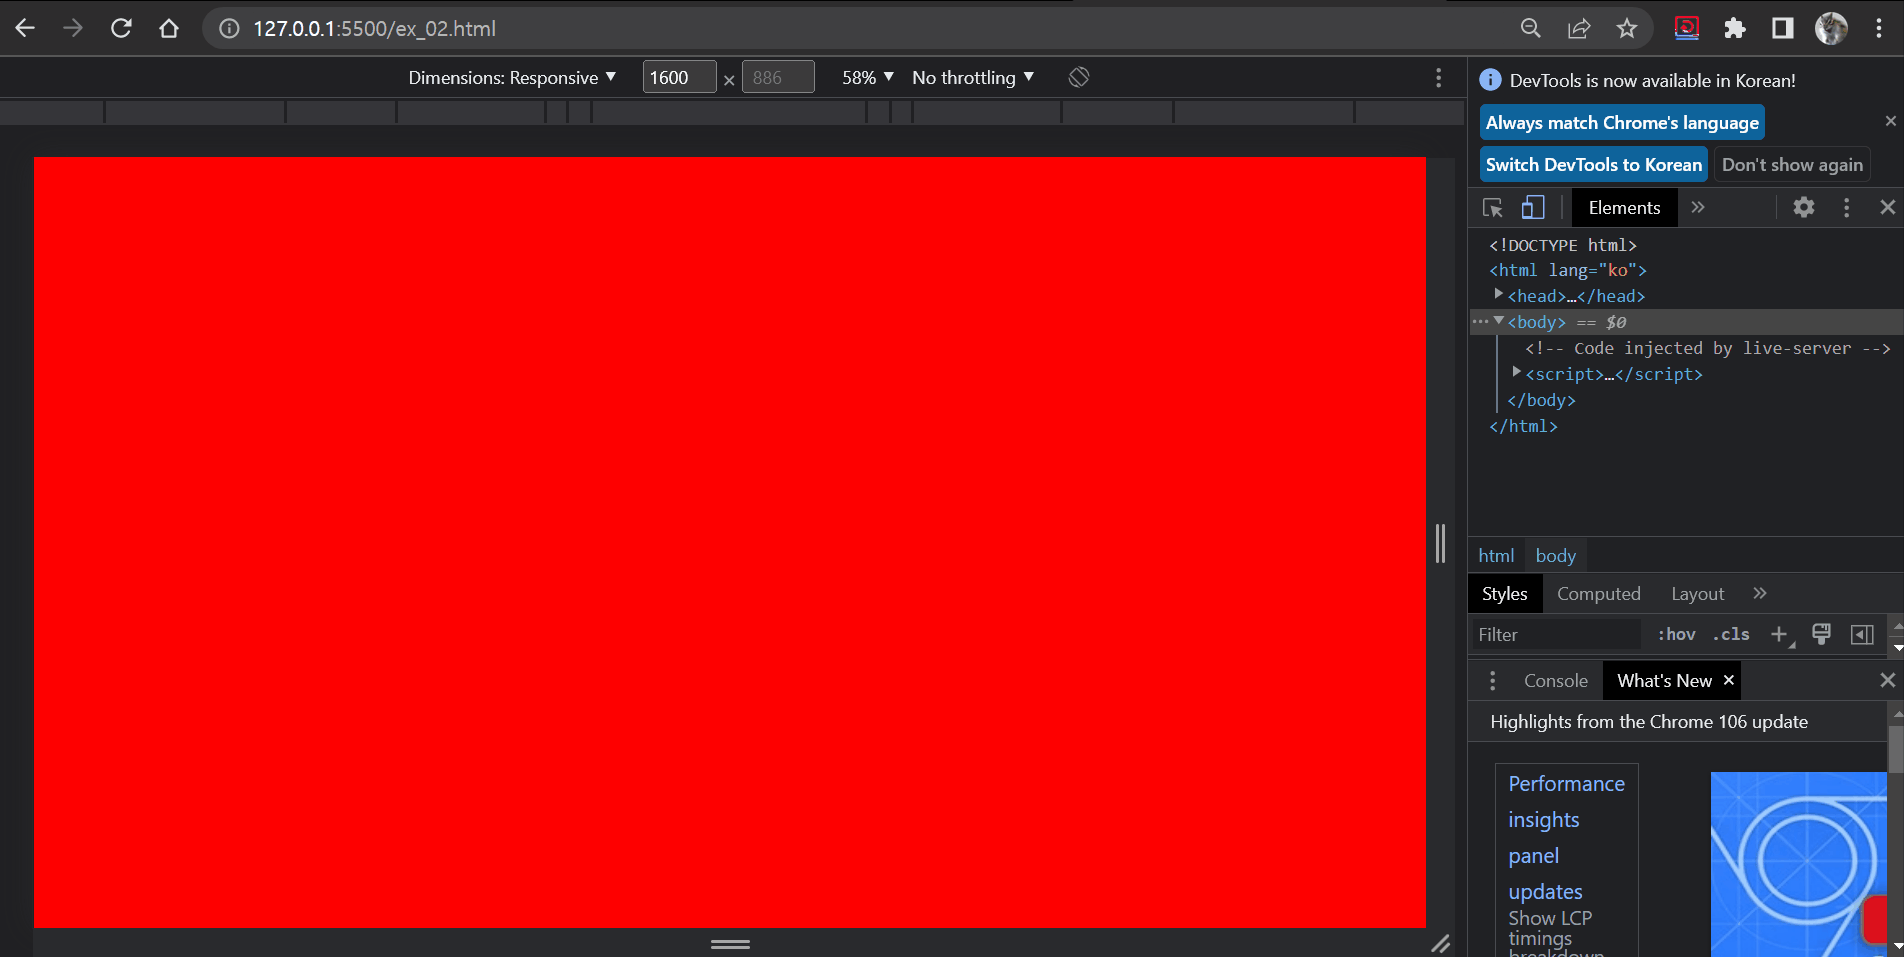Show more style pane tabs chevron
Viewport: 1904px width, 957px height.
[x=1760, y=593]
